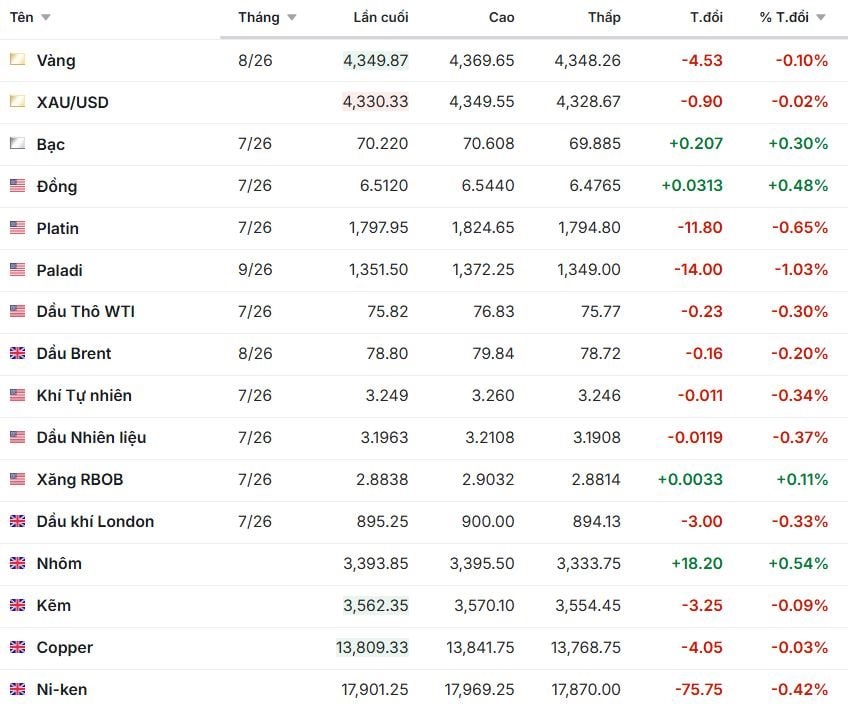The height and width of the screenshot is (708, 848).
Task: Click the US flag icon beside Platin
Action: (17, 228)
